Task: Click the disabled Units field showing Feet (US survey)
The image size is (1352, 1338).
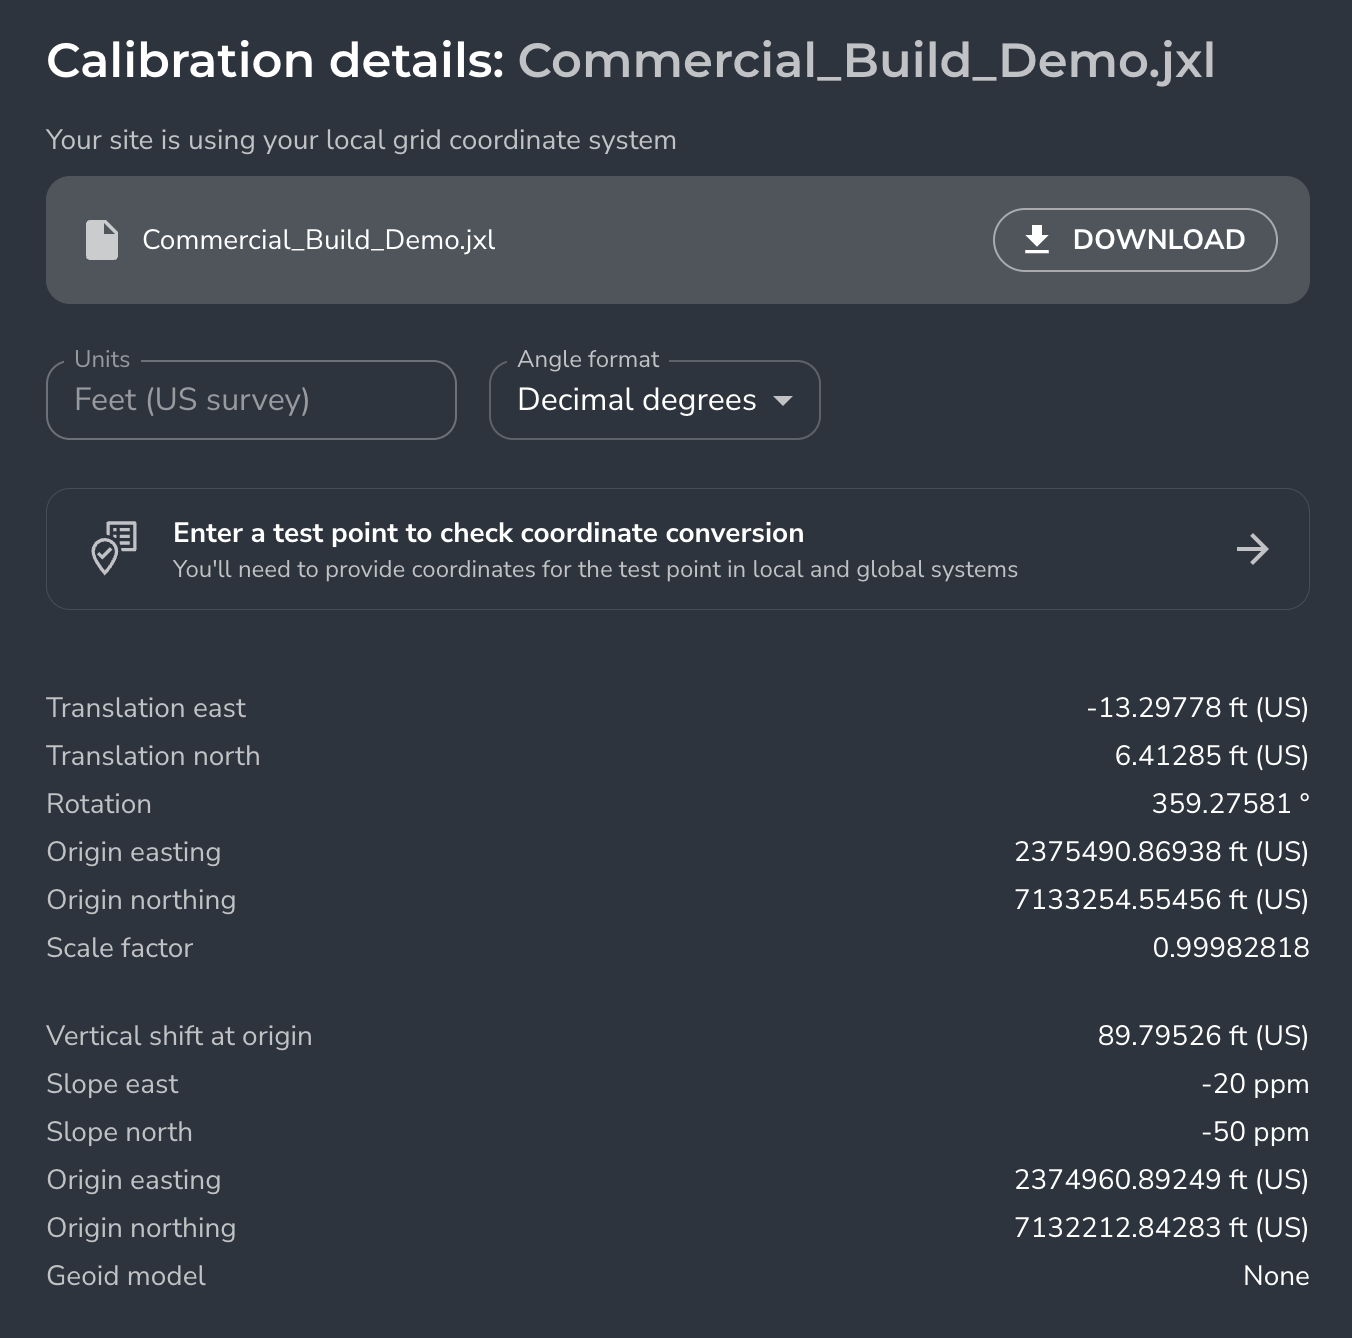Action: pyautogui.click(x=251, y=400)
